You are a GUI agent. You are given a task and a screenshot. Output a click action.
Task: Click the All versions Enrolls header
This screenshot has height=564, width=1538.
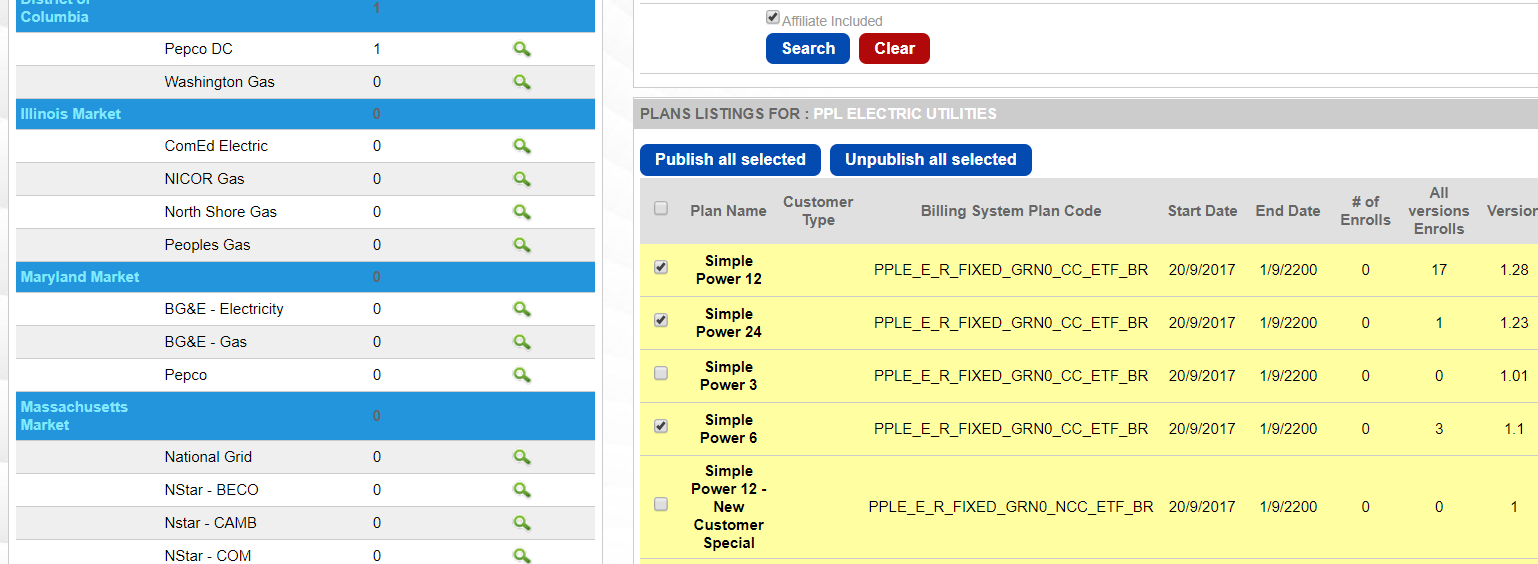pos(1439,211)
